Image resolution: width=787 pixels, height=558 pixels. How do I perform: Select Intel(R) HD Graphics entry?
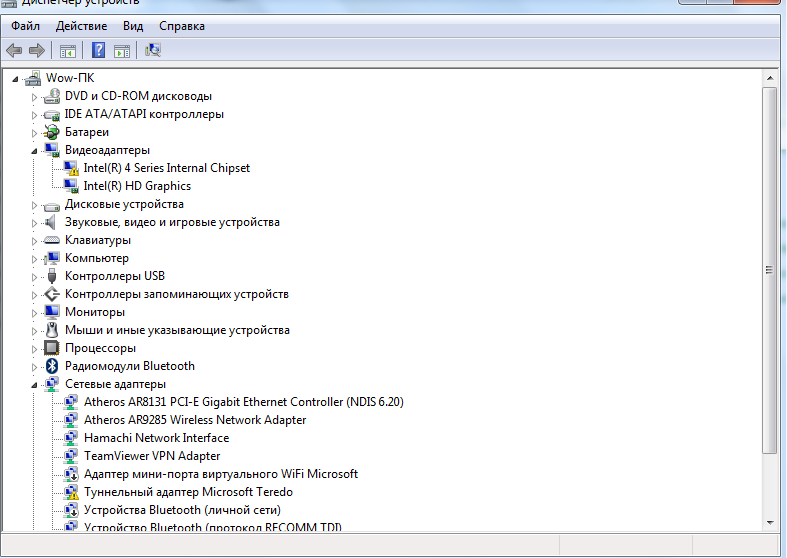(x=137, y=186)
